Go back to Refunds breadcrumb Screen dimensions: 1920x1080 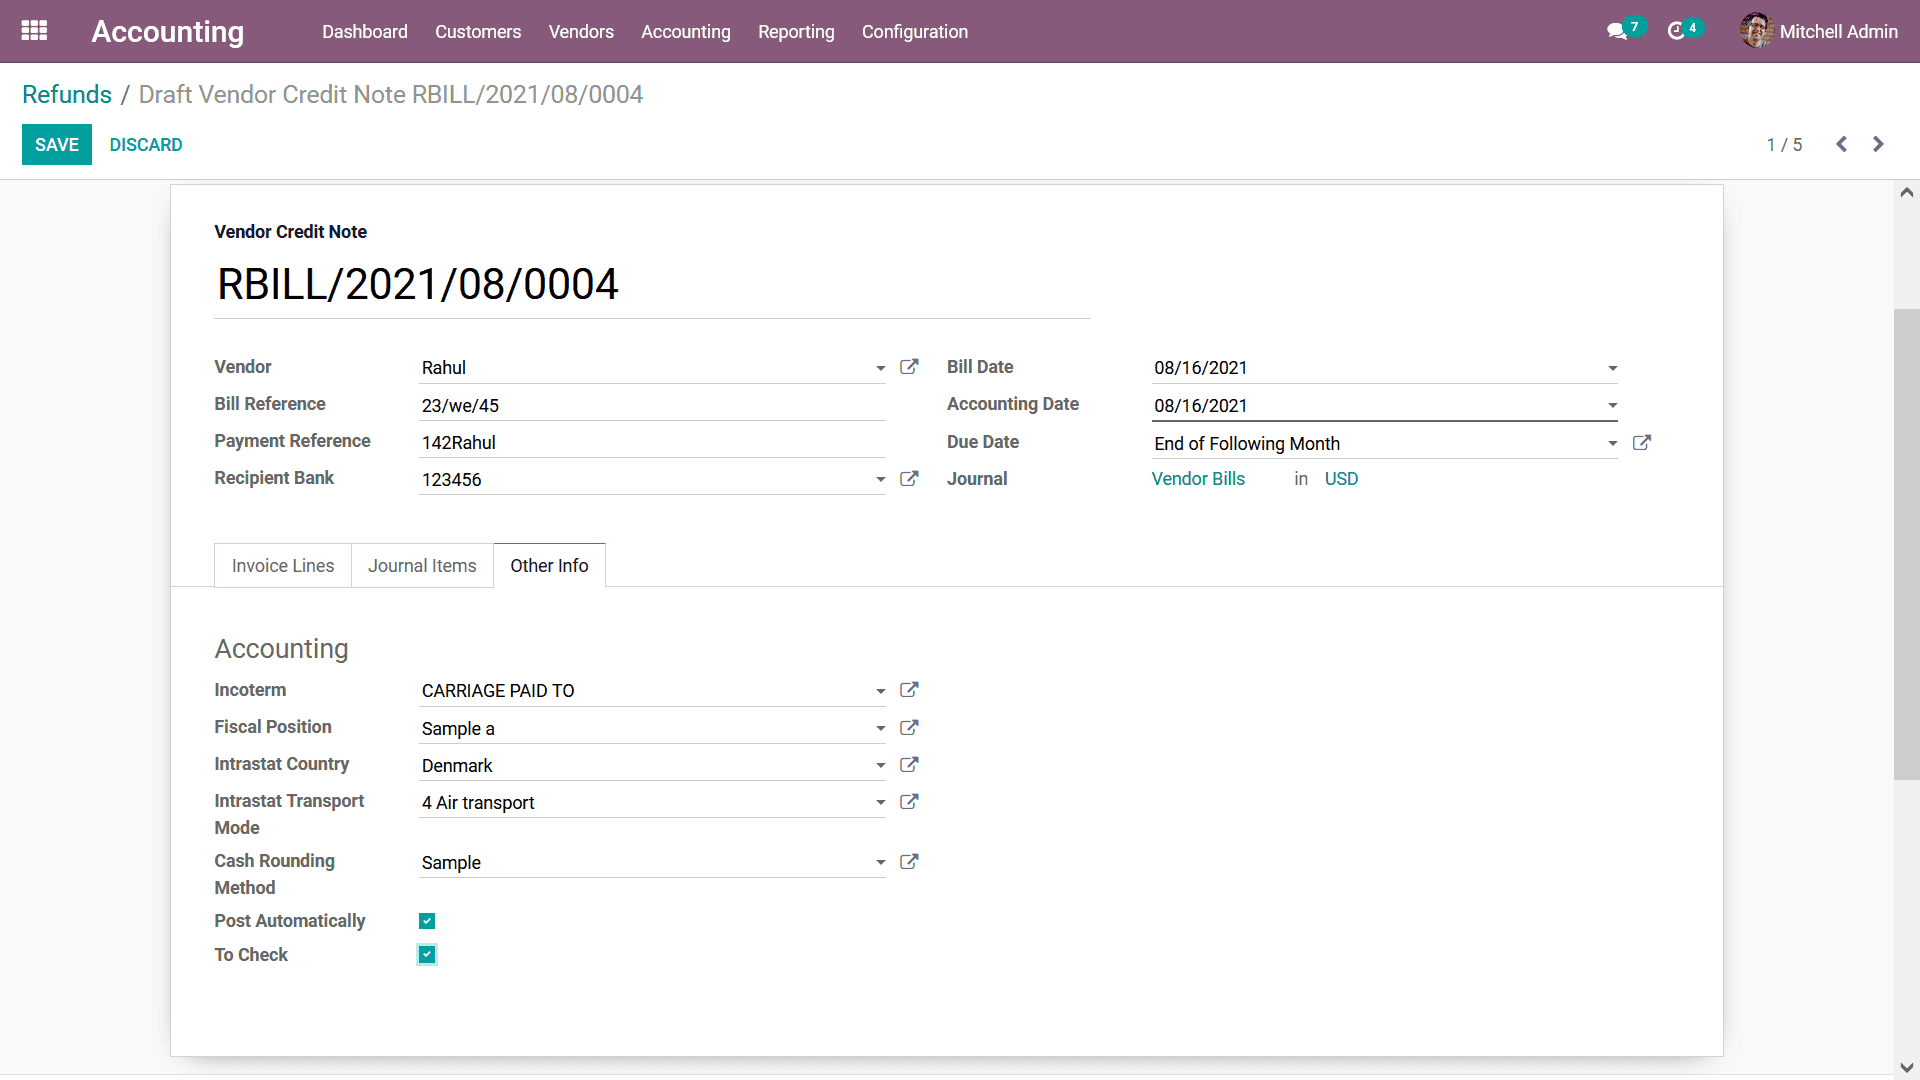tap(67, 95)
